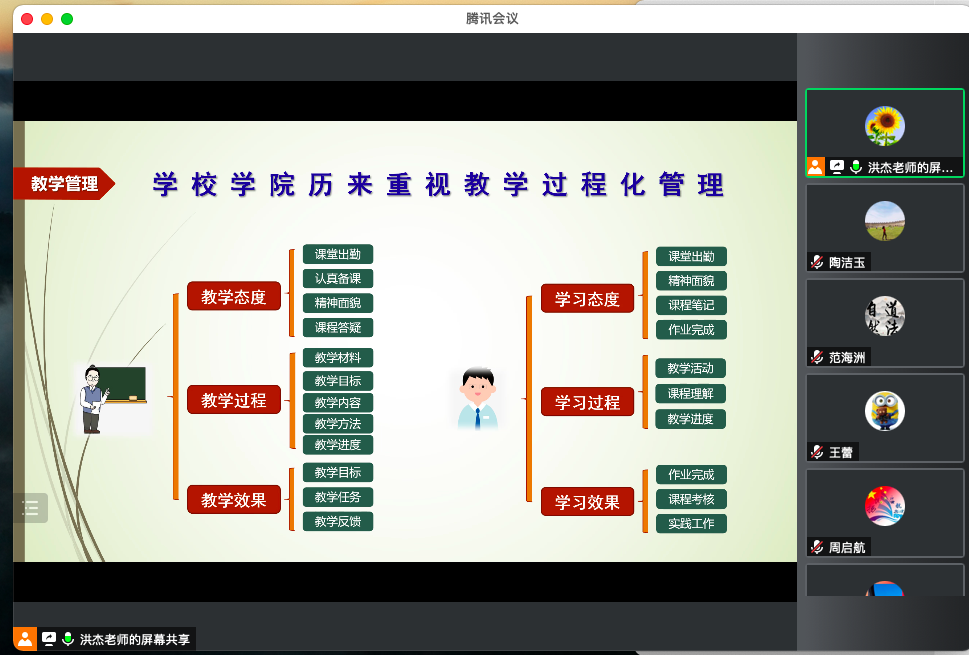Viewport: 969px width, 655px height.
Task: Click screen-share icon in bottom status bar
Action: [49, 639]
